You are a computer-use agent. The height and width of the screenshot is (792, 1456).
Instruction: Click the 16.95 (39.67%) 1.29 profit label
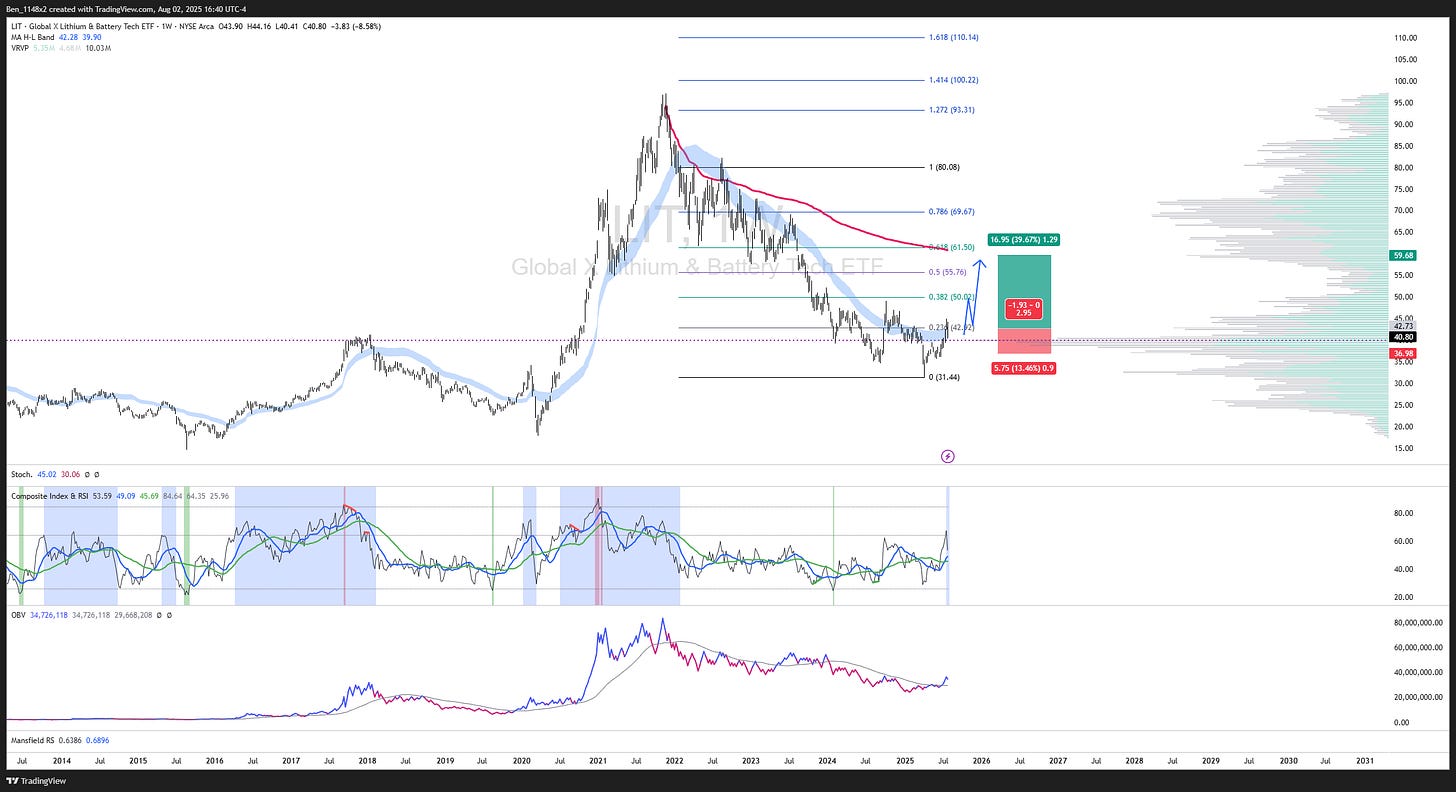click(1024, 240)
